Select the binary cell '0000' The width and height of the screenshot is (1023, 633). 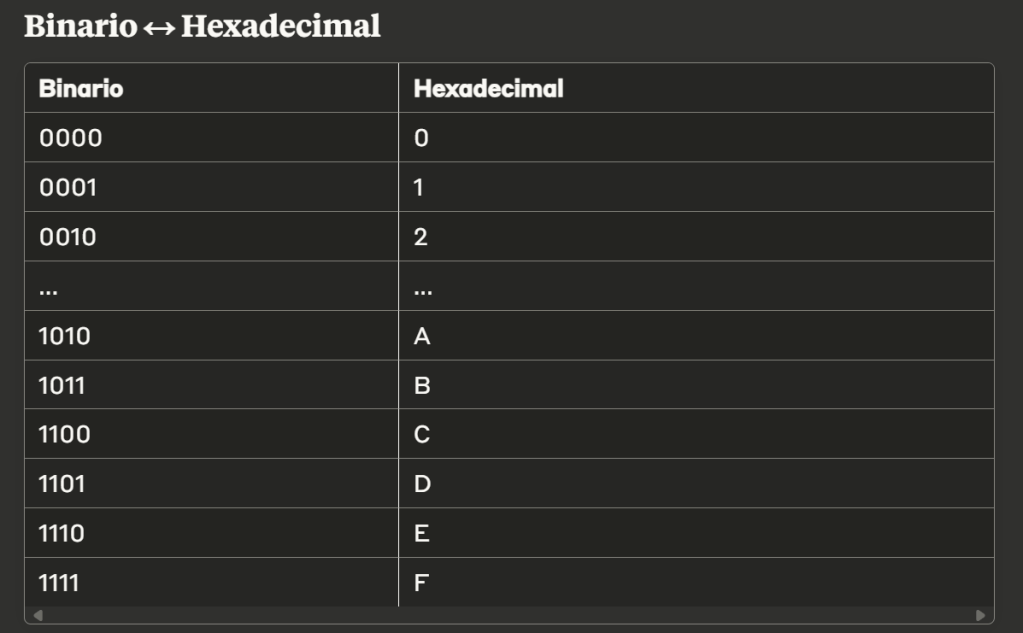(x=71, y=138)
